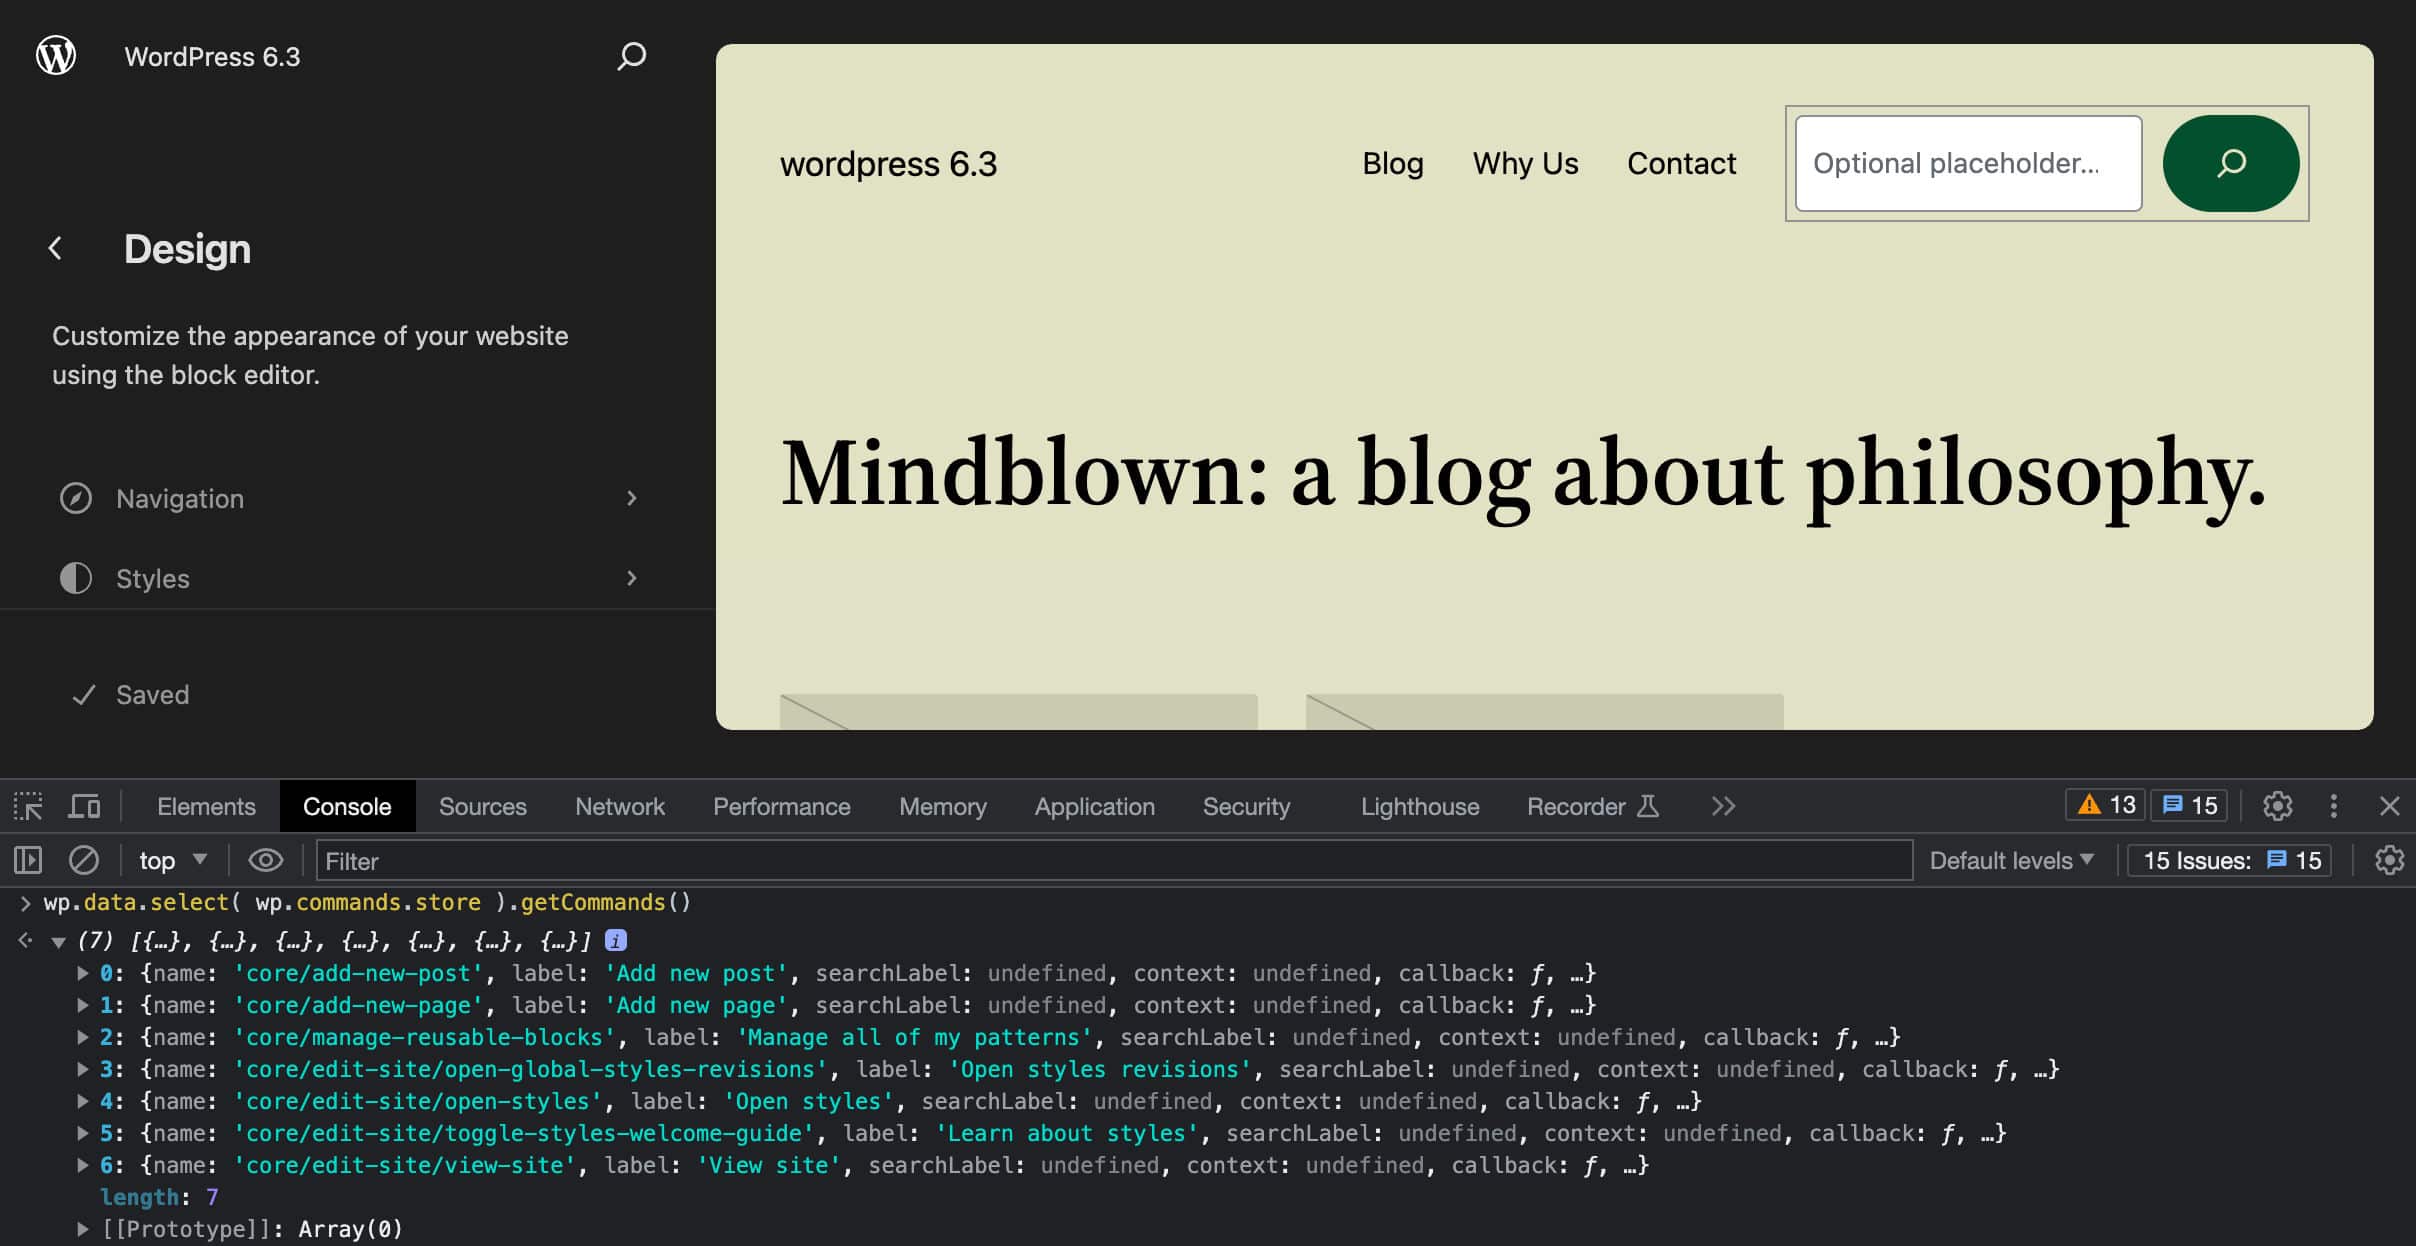Show the 15 console messages indicator
This screenshot has height=1246, width=2416.
(x=2189, y=804)
